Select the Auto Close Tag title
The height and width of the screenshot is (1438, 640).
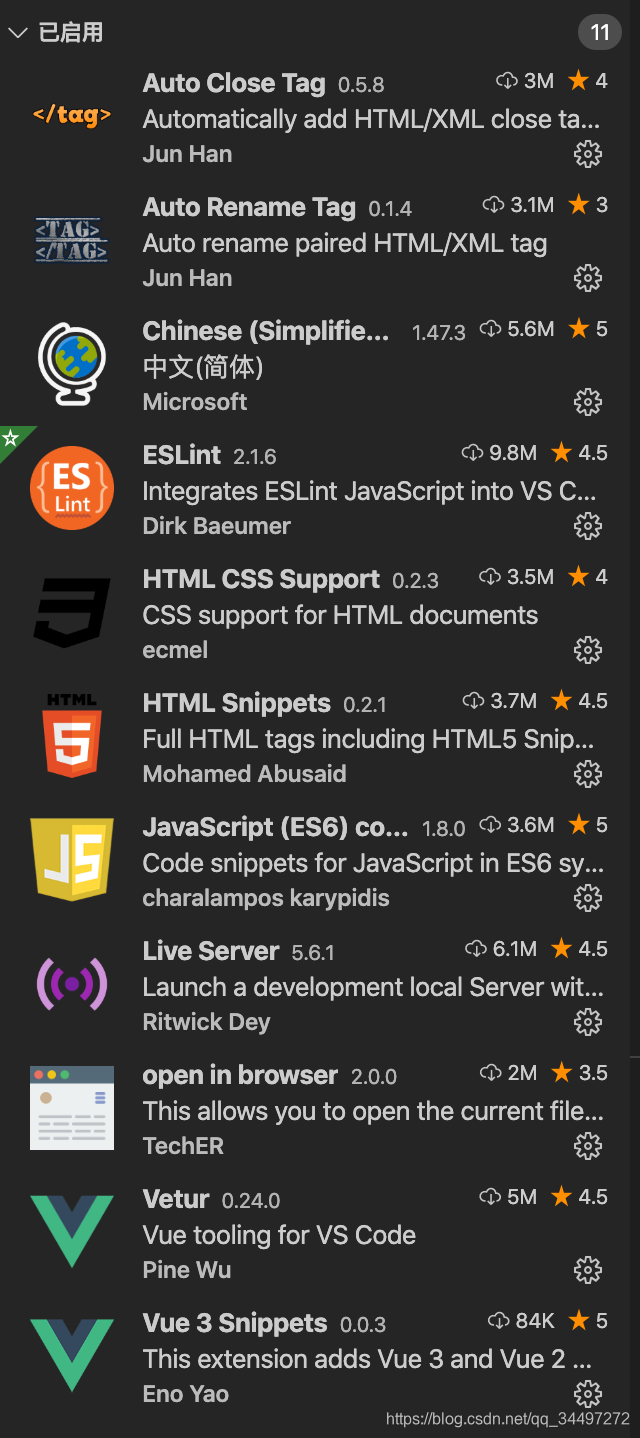234,83
